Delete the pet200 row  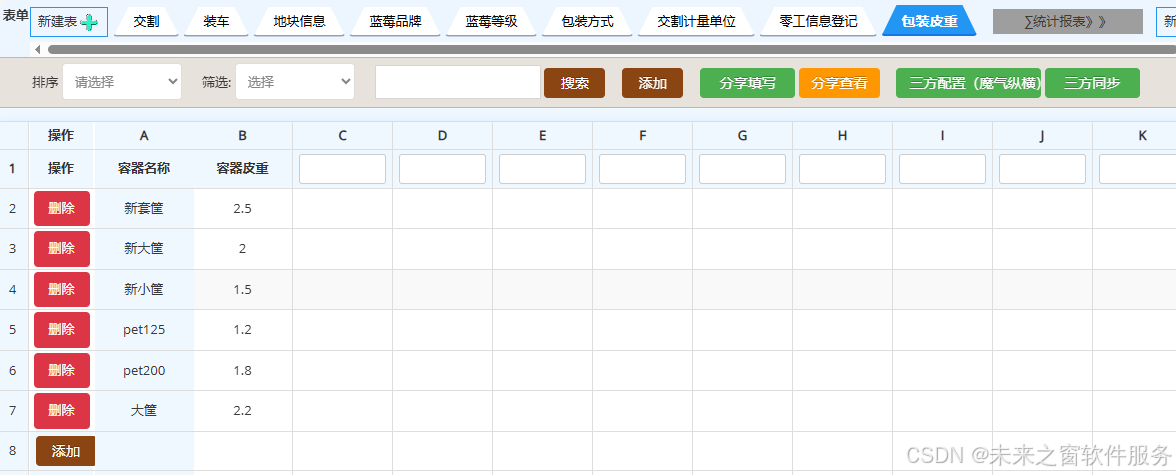click(x=62, y=370)
